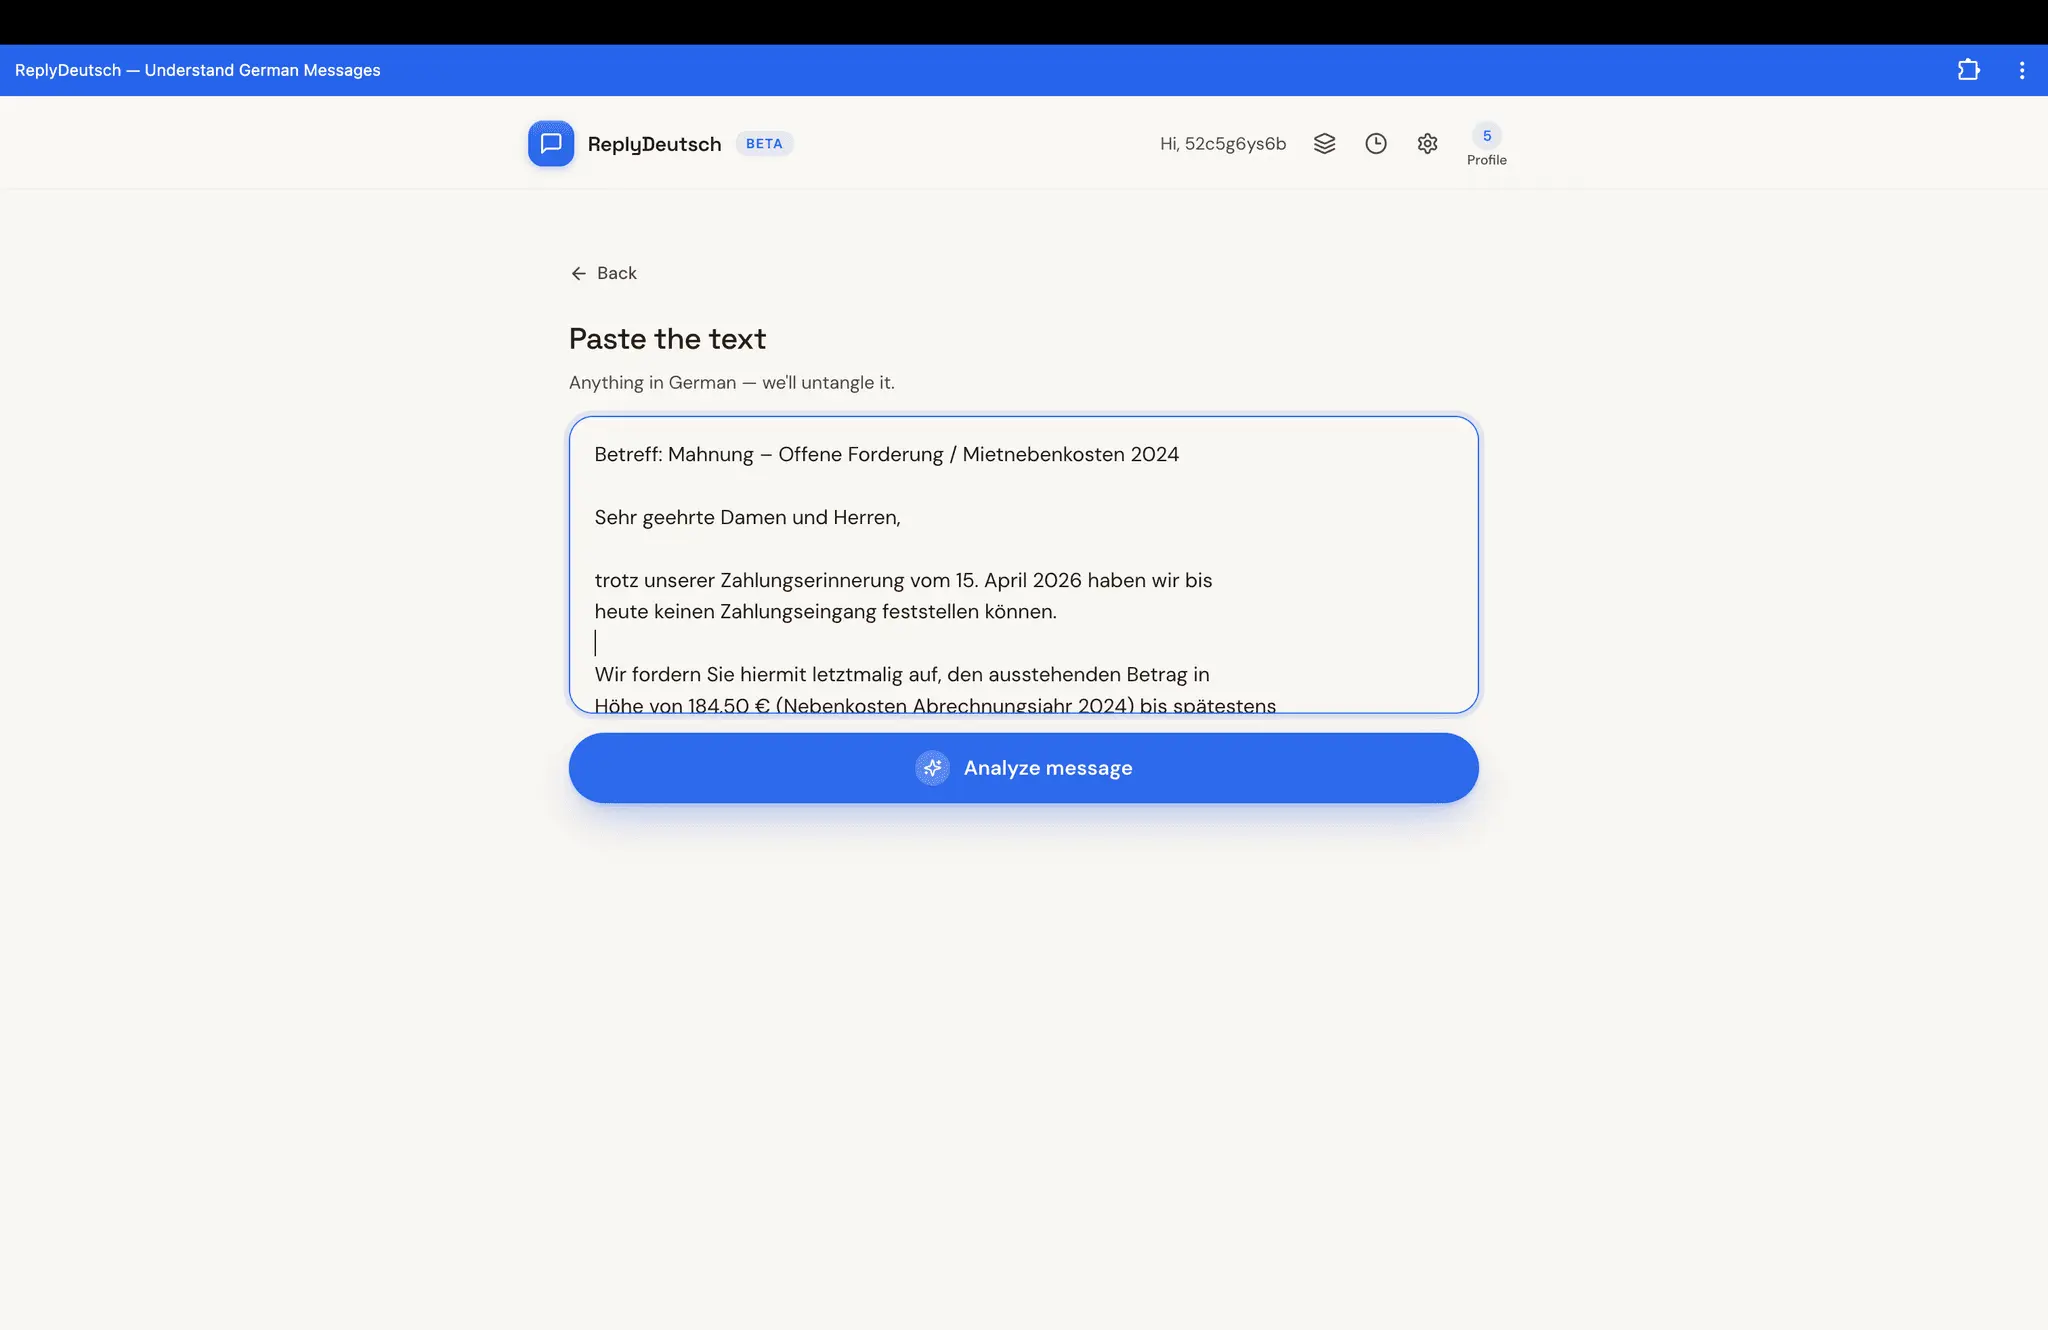Open the layers stack icon in header
The image size is (2048, 1330).
[x=1324, y=143]
